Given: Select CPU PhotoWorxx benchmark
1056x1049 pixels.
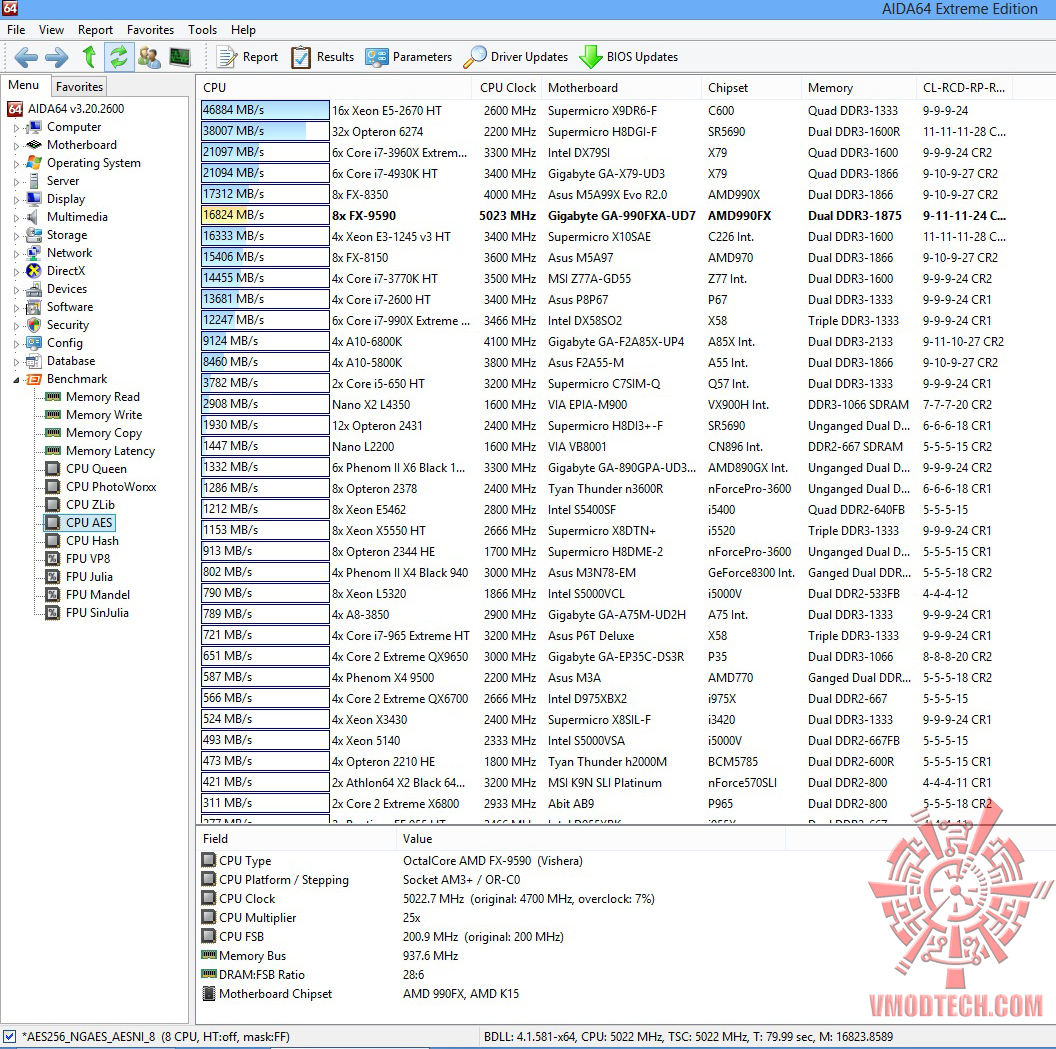Looking at the screenshot, I should (100, 487).
